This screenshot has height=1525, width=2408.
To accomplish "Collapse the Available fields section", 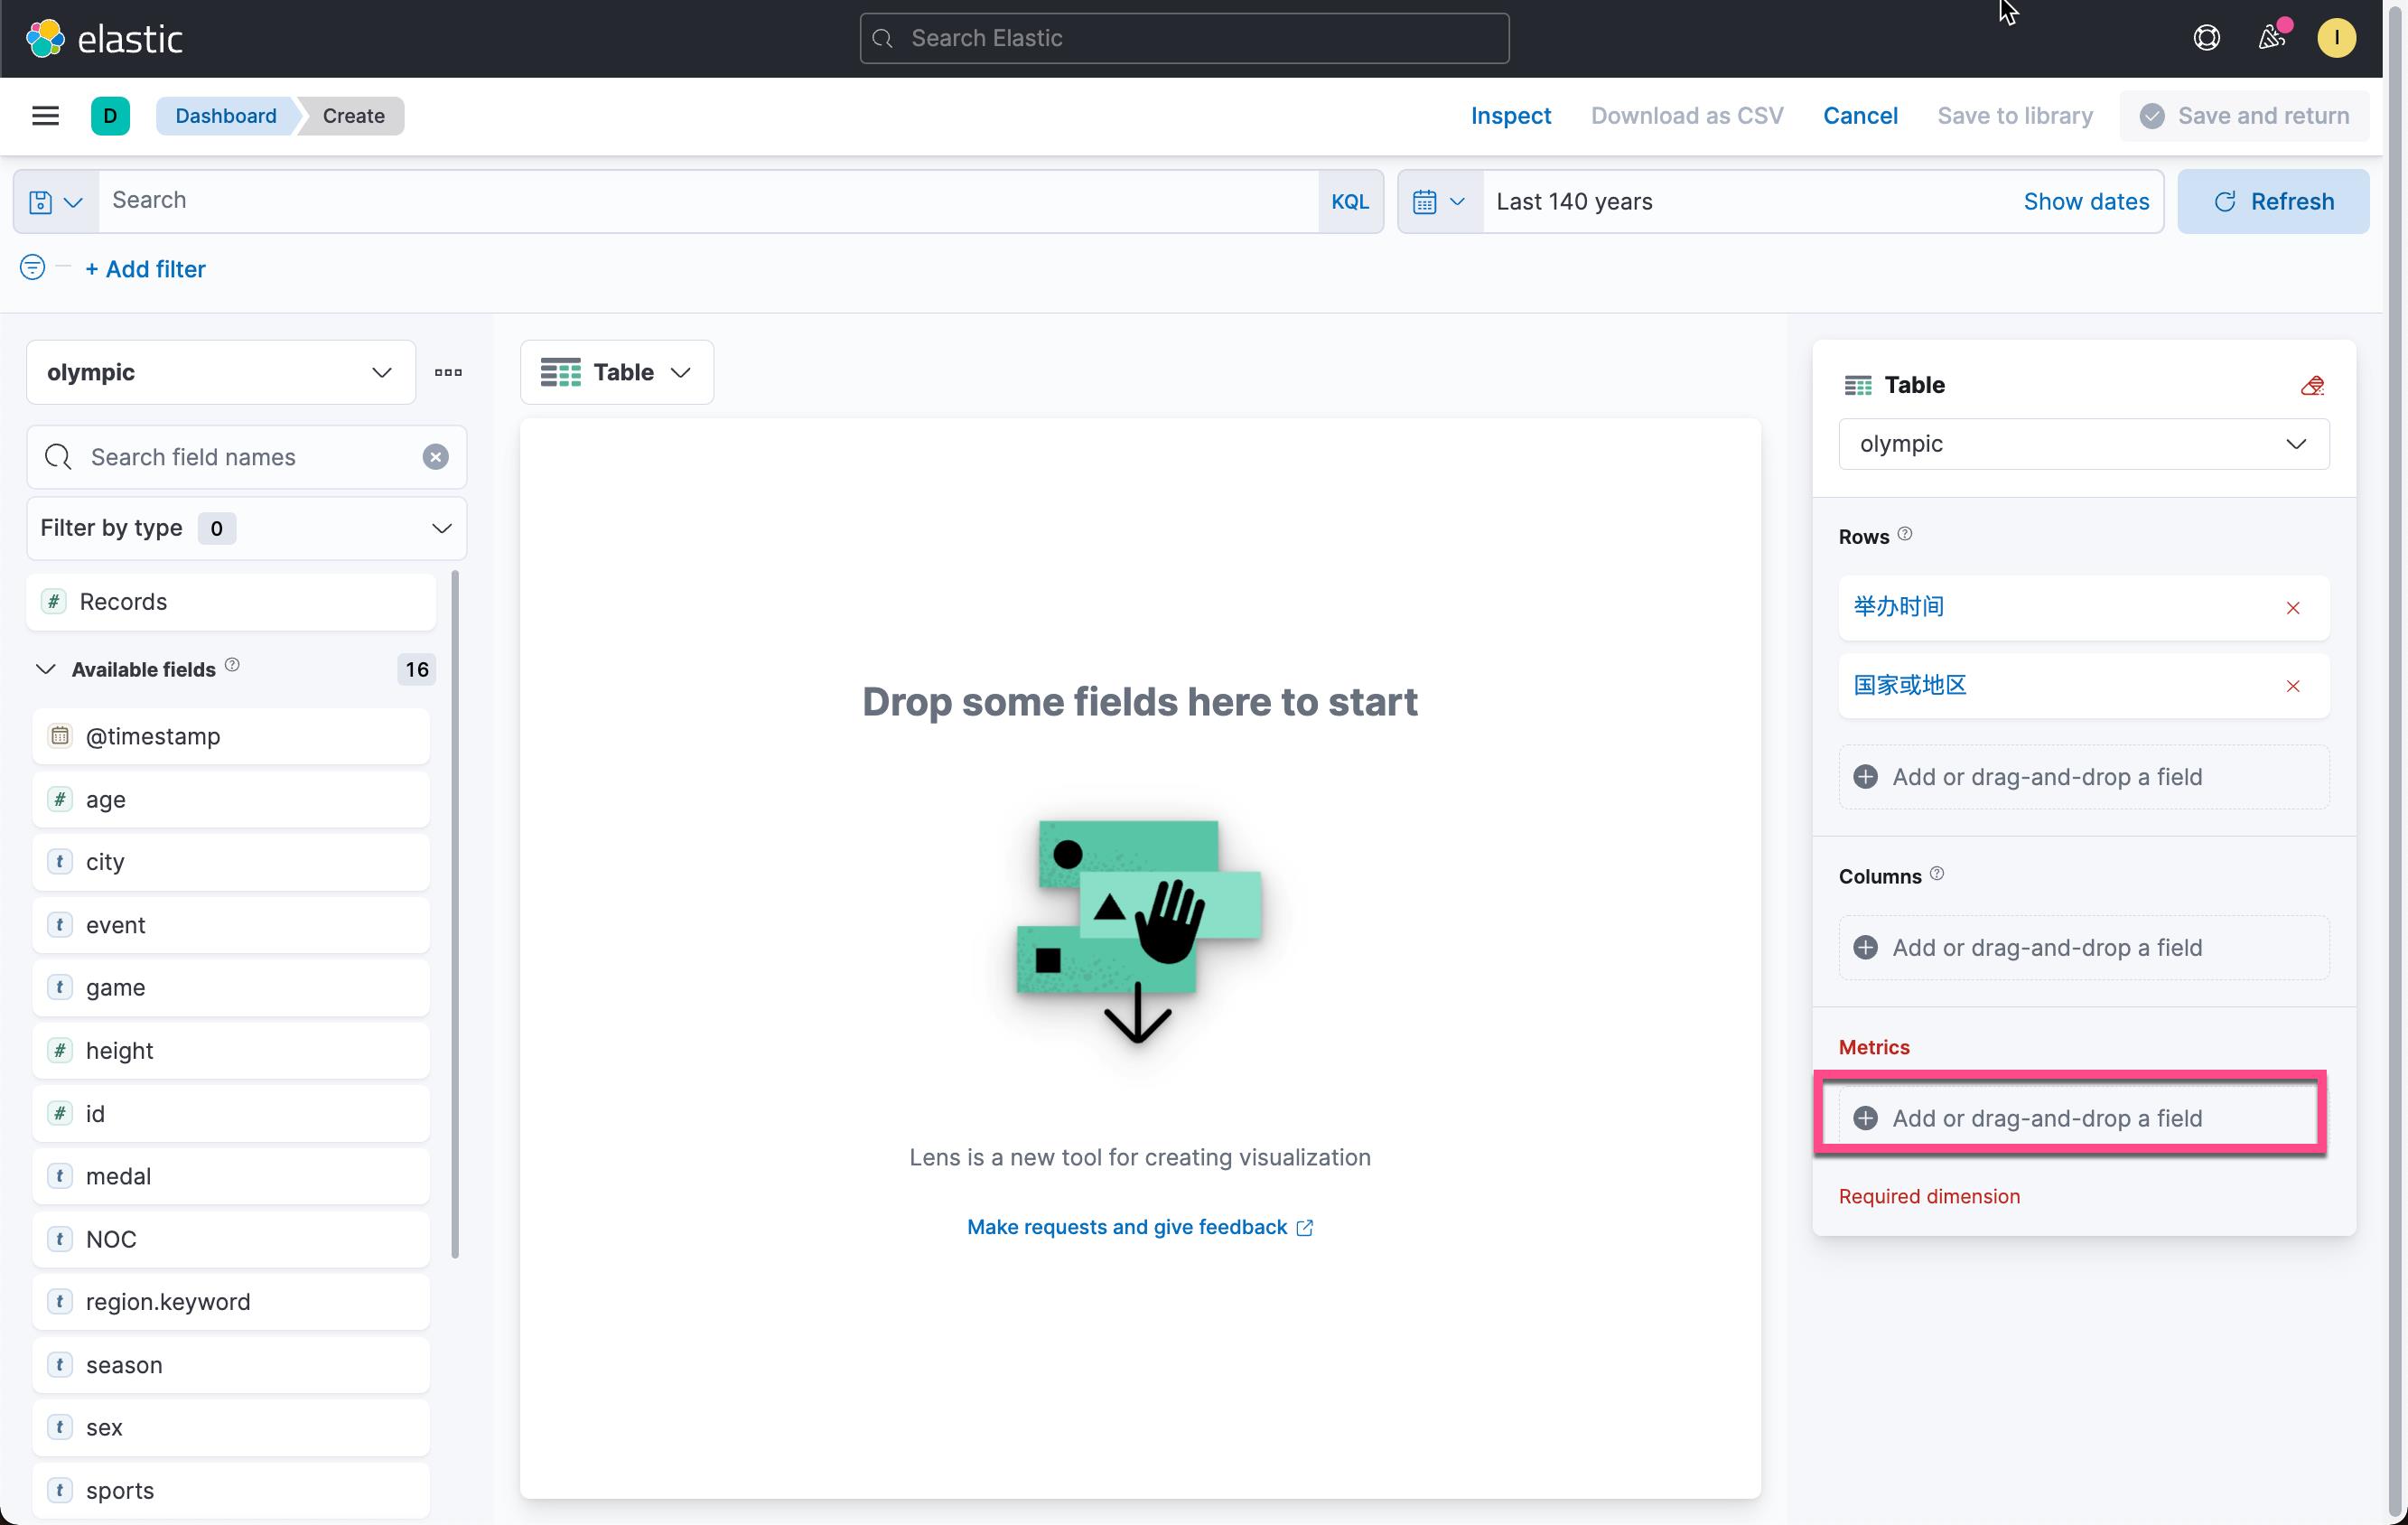I will (45, 669).
